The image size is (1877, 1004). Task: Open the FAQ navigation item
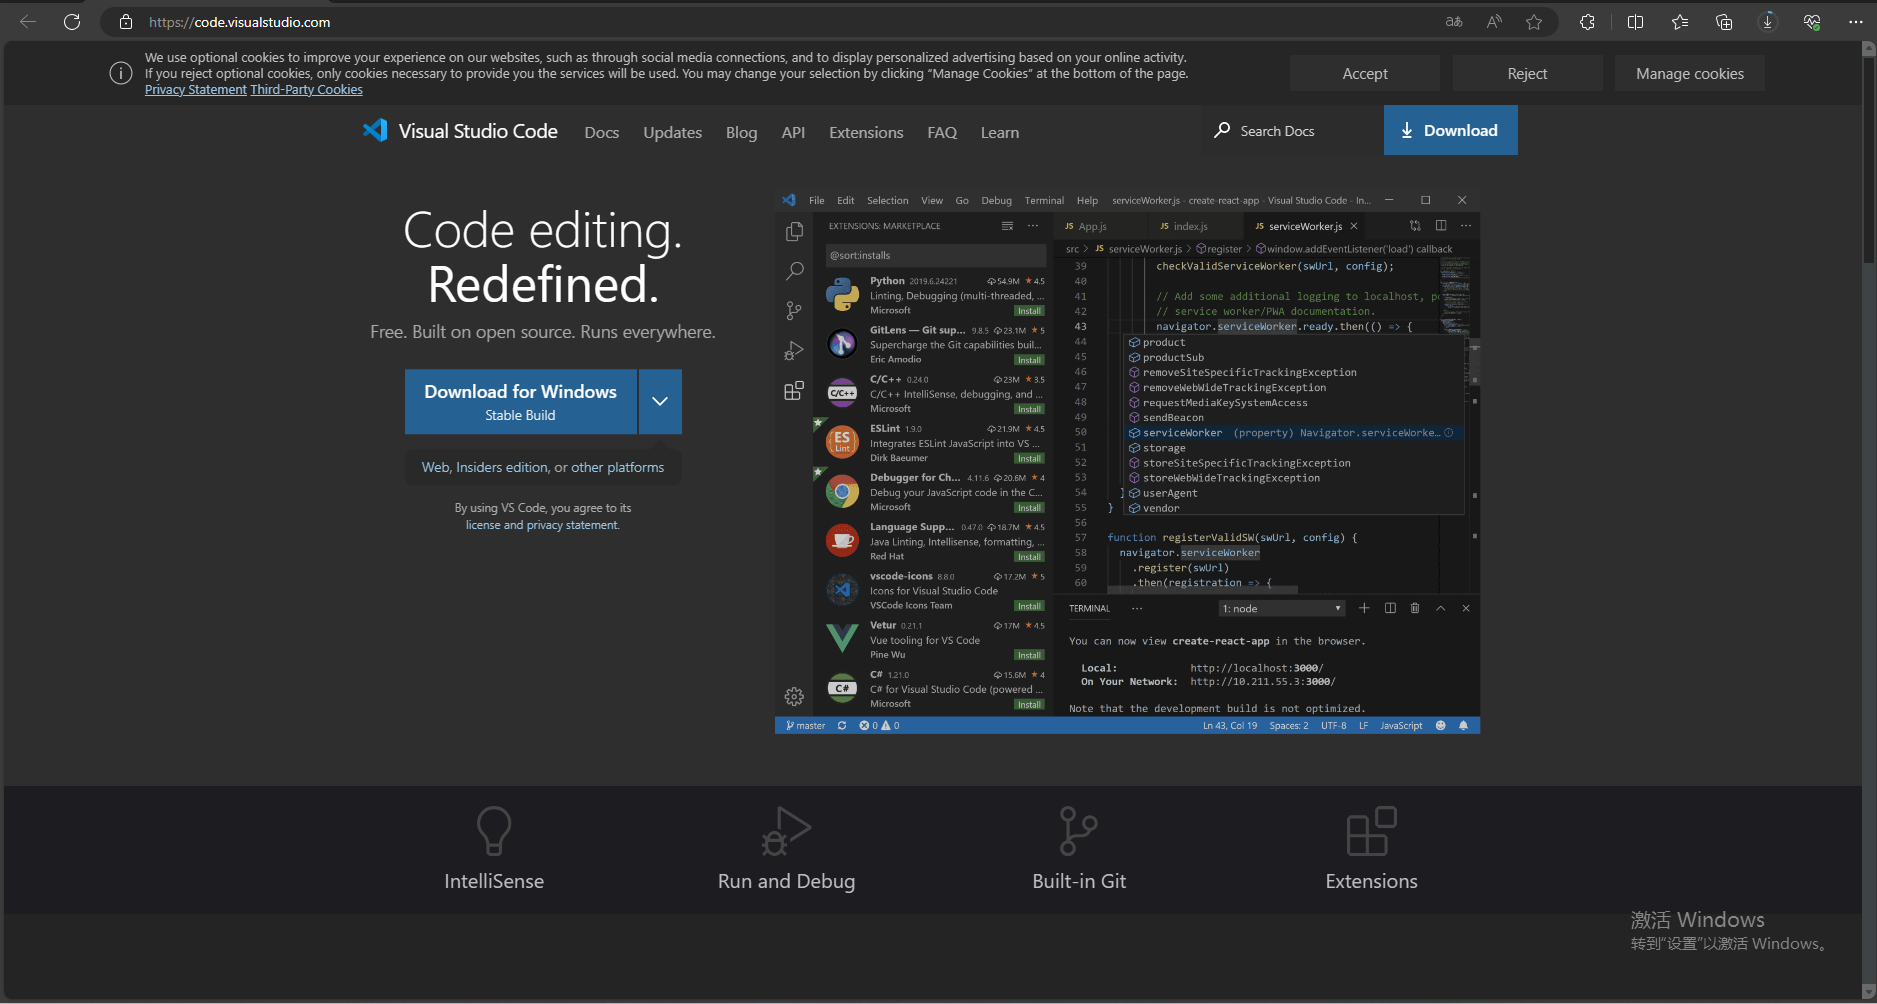point(942,132)
